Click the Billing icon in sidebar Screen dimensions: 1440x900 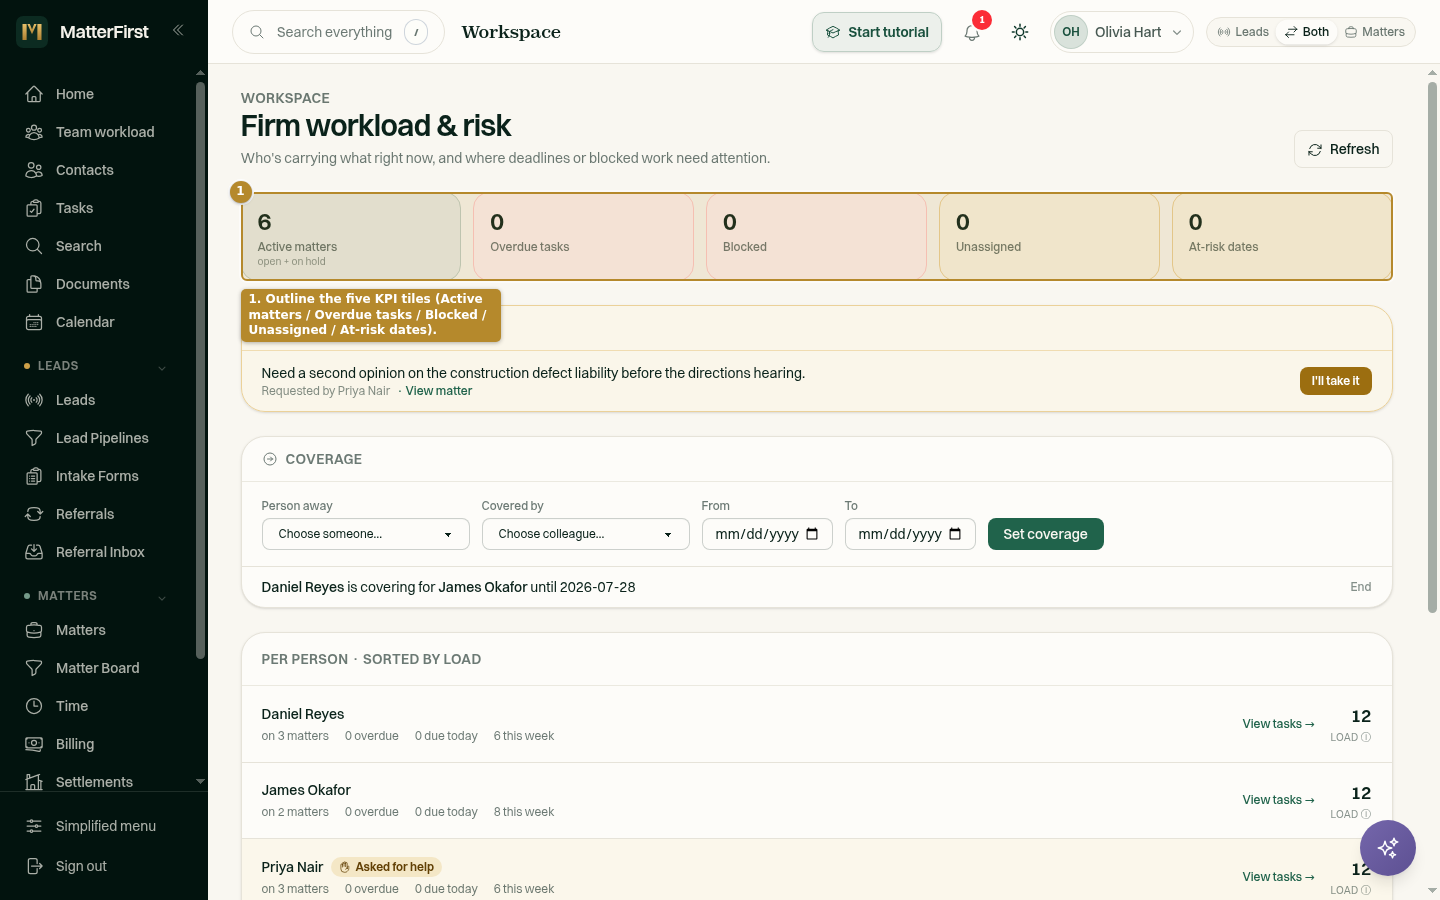coord(34,744)
